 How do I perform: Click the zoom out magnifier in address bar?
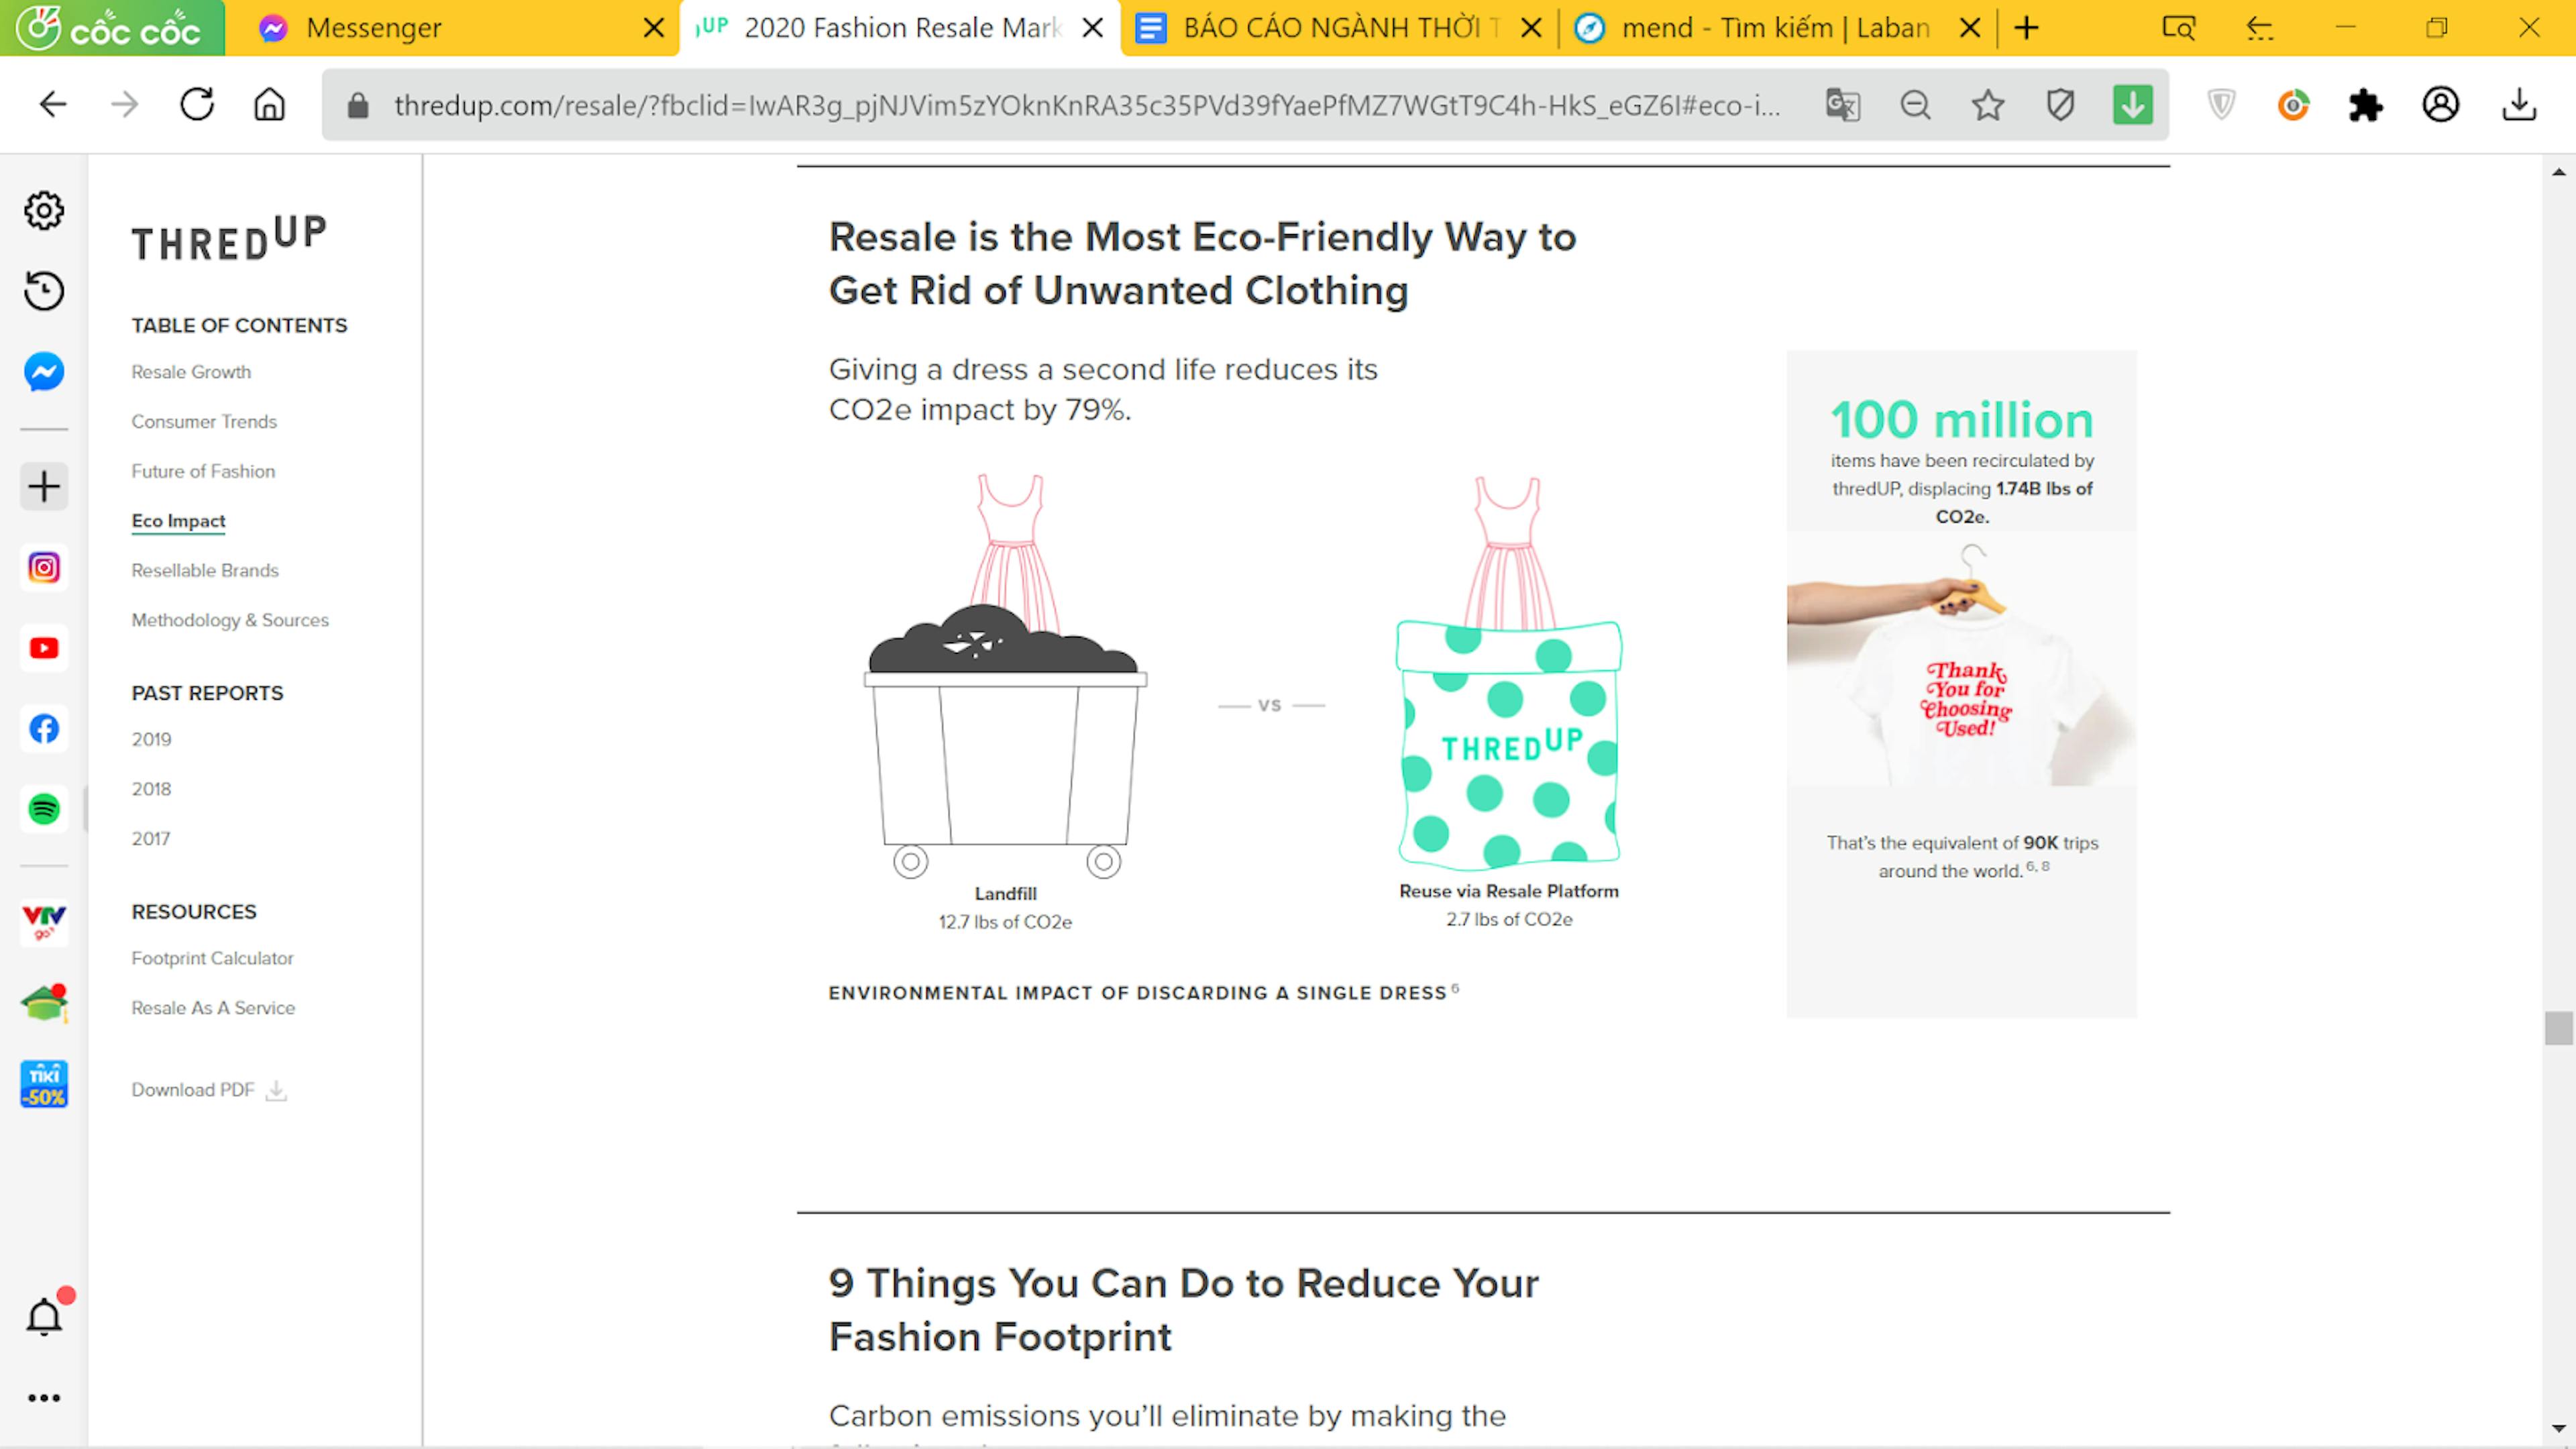[1915, 105]
